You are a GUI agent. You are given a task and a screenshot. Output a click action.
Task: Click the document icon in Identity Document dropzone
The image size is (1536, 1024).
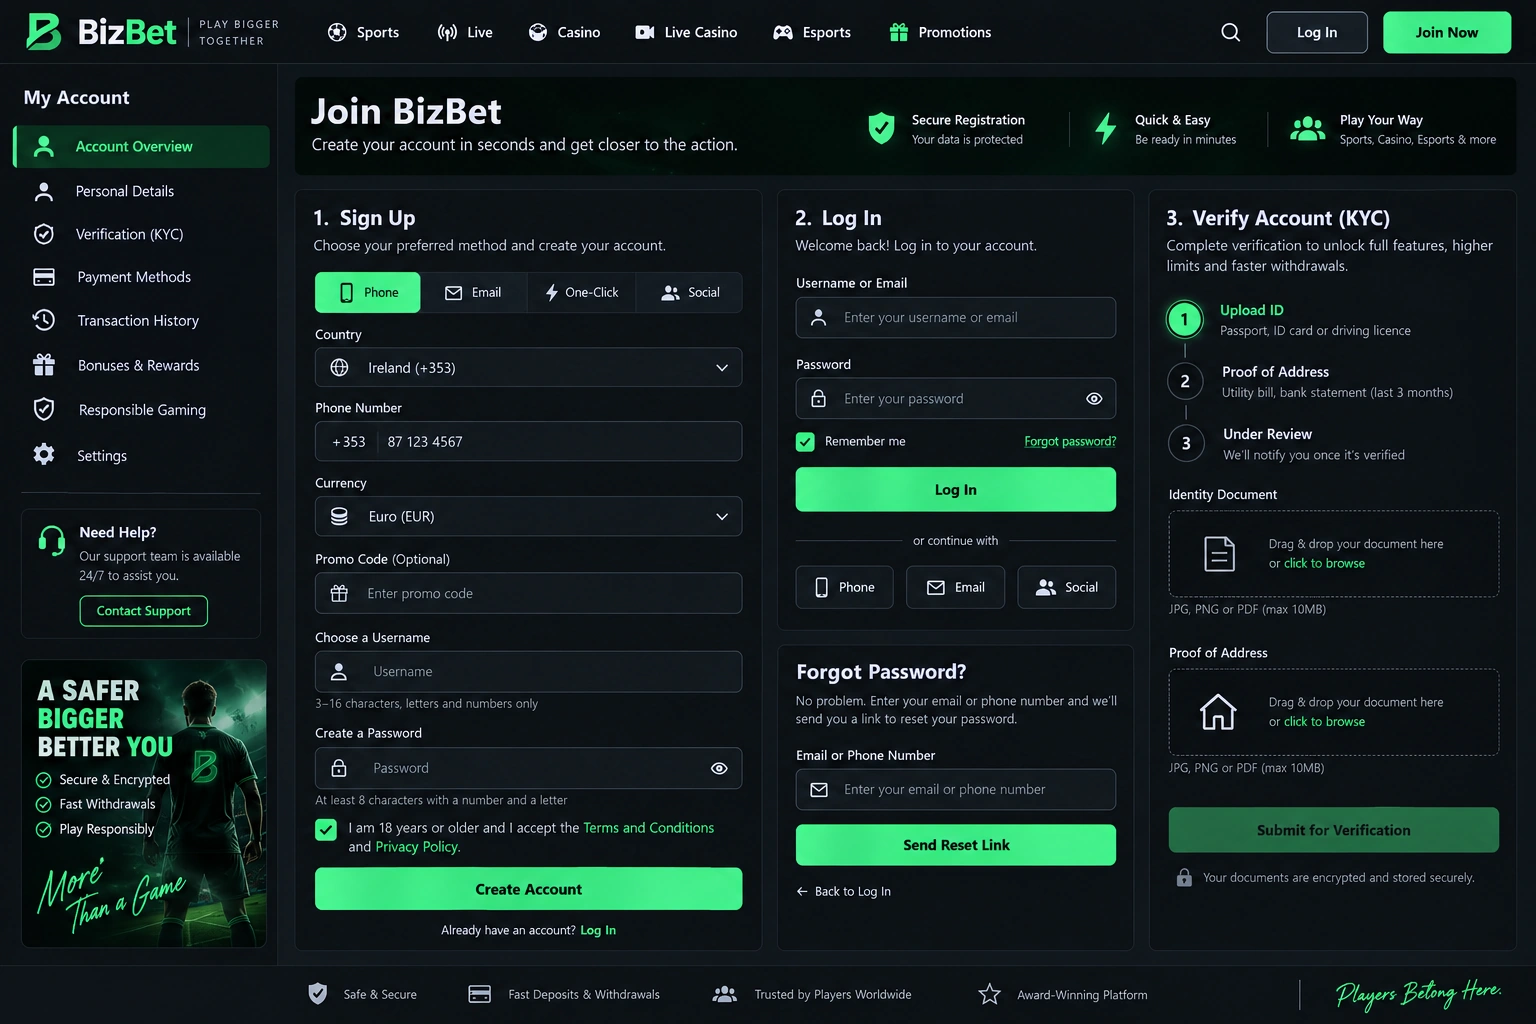pyautogui.click(x=1219, y=554)
